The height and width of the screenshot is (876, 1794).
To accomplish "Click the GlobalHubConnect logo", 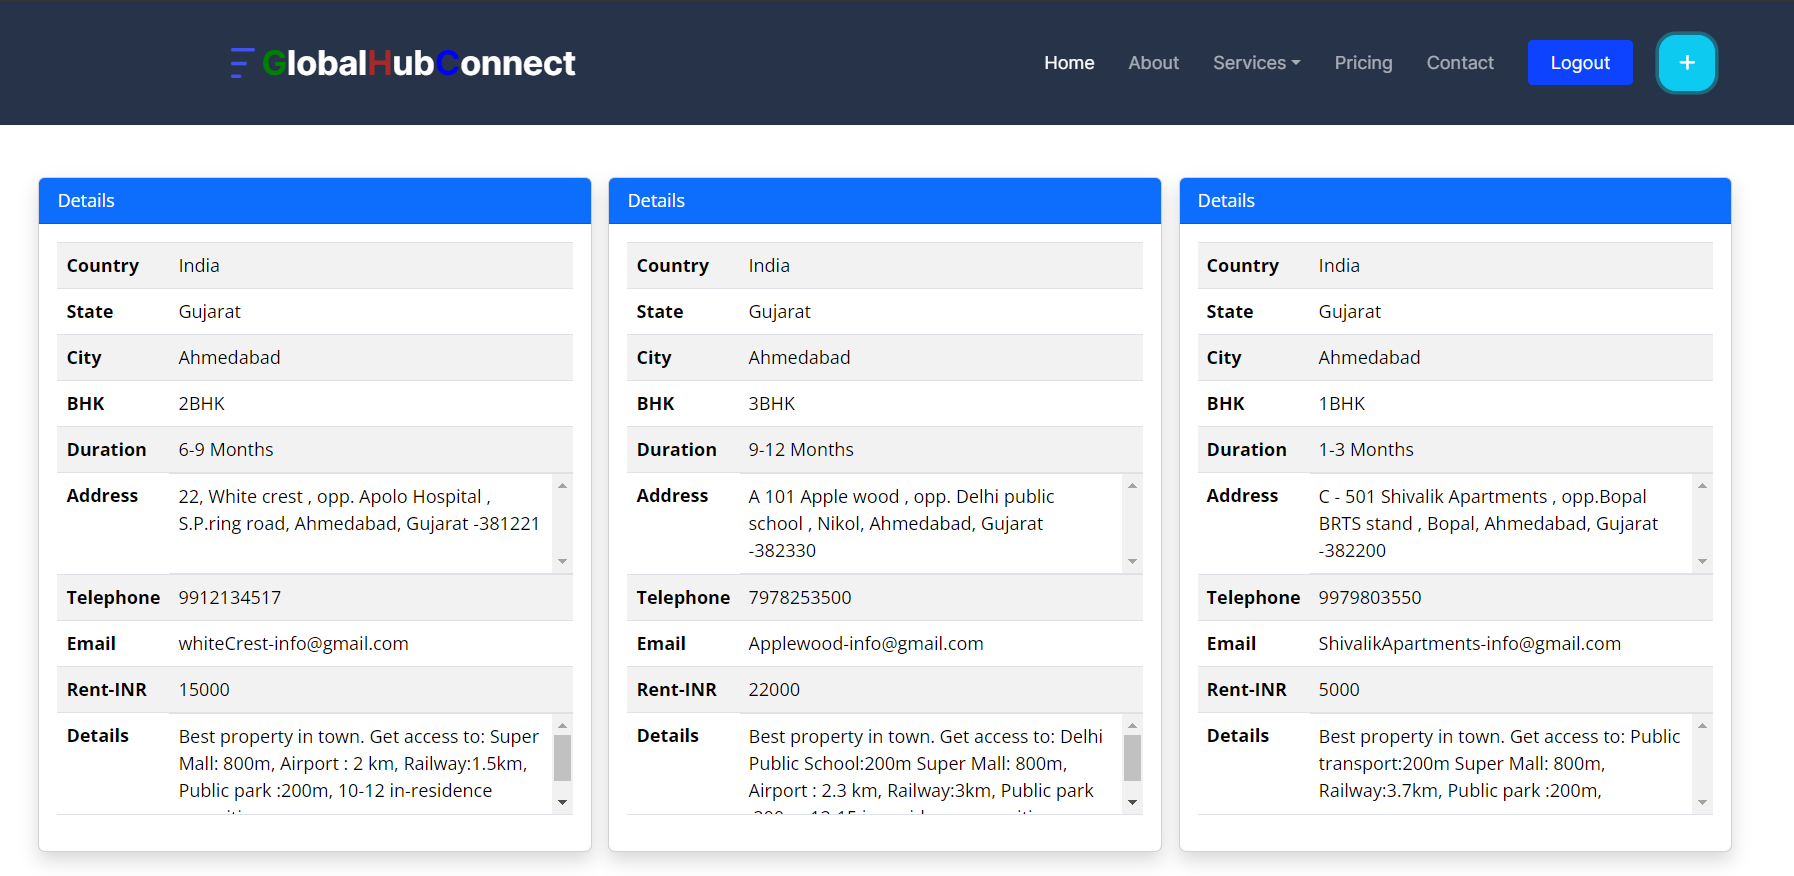I will 403,63.
